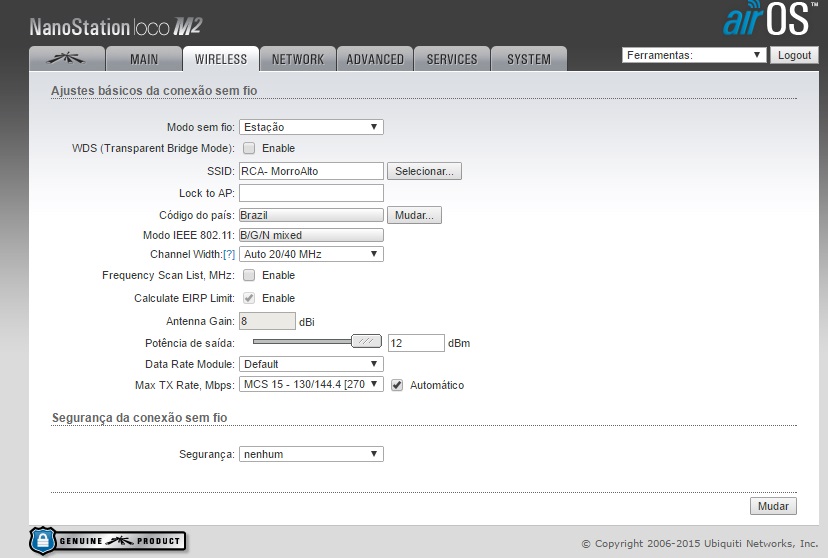Click the Ubiquiti Networks copyright text
This screenshot has width=828, height=558.
click(x=700, y=543)
